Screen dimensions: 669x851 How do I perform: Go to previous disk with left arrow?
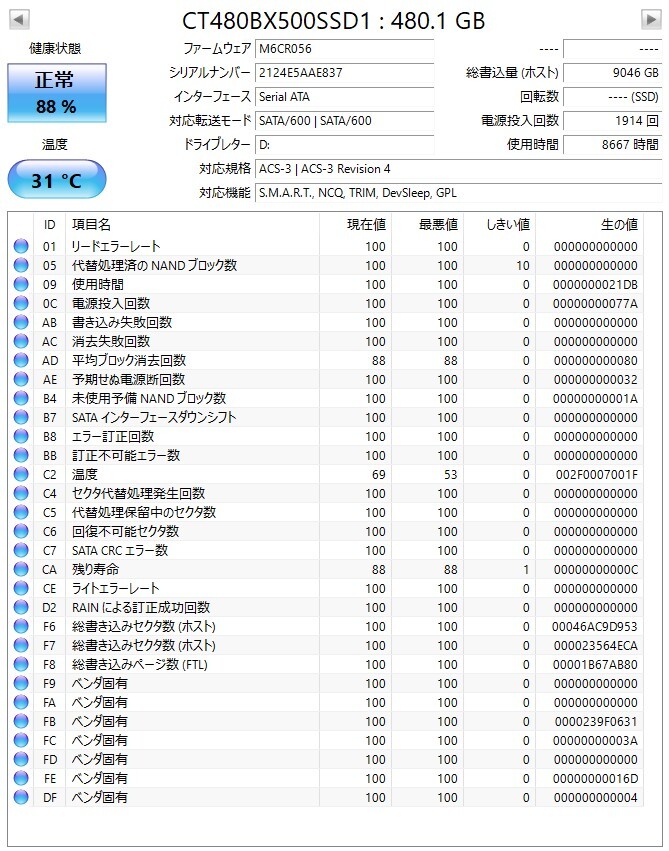[19, 20]
